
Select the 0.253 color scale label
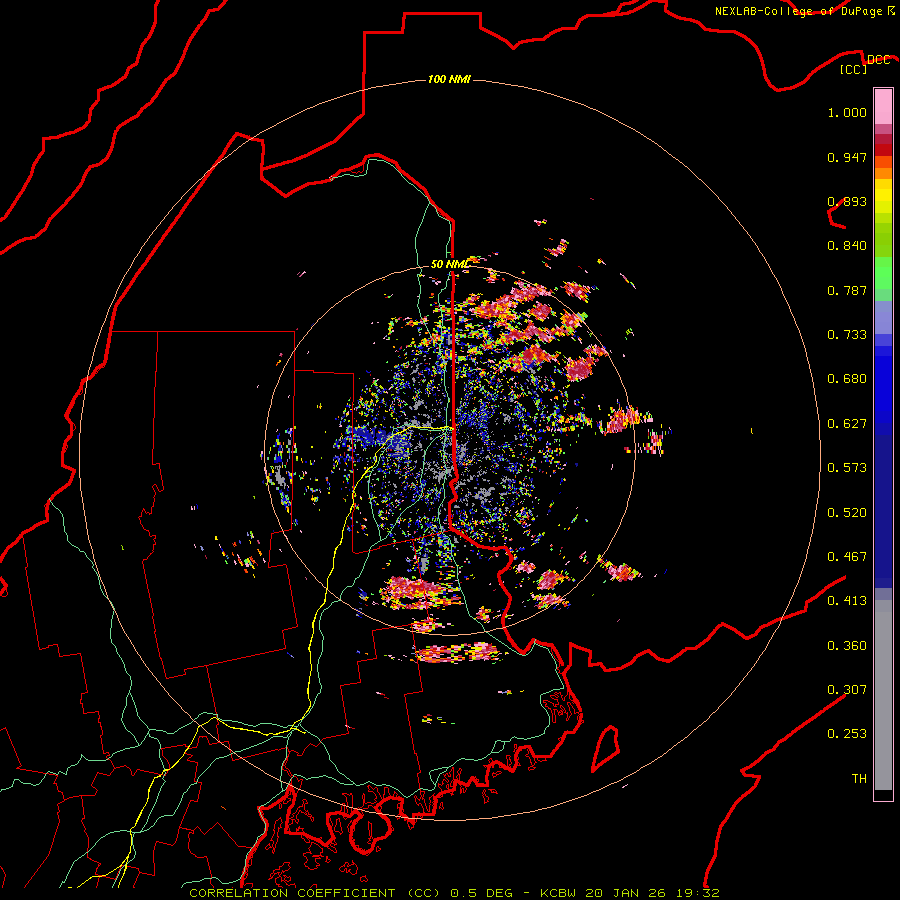click(x=847, y=734)
